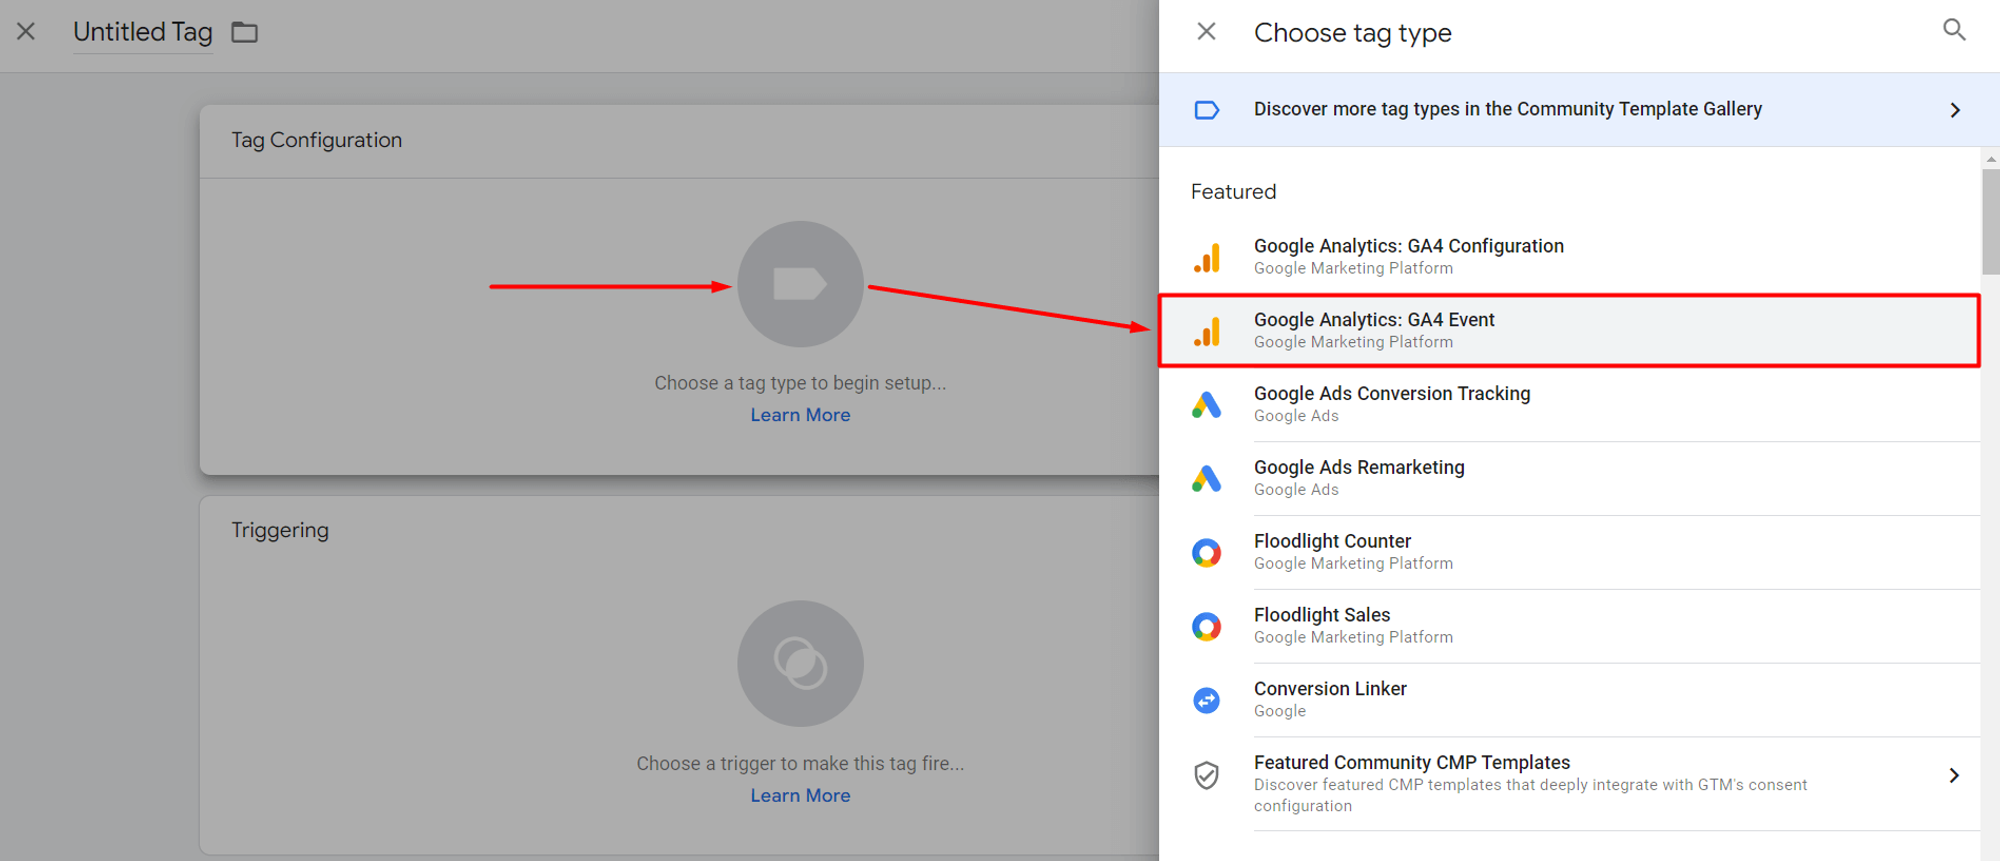The image size is (2000, 861).
Task: Pick Floodlight Counter tag type
Action: [1569, 552]
